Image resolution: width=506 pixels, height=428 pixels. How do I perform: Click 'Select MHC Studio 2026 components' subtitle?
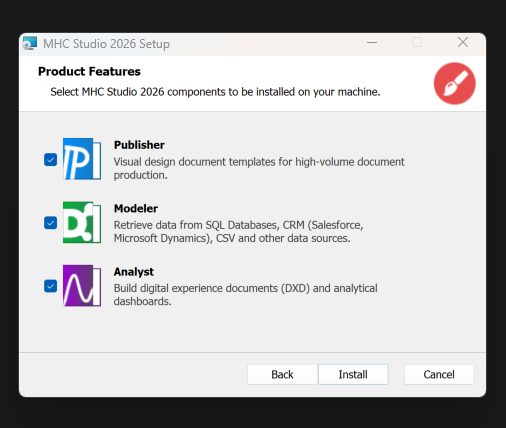[215, 92]
